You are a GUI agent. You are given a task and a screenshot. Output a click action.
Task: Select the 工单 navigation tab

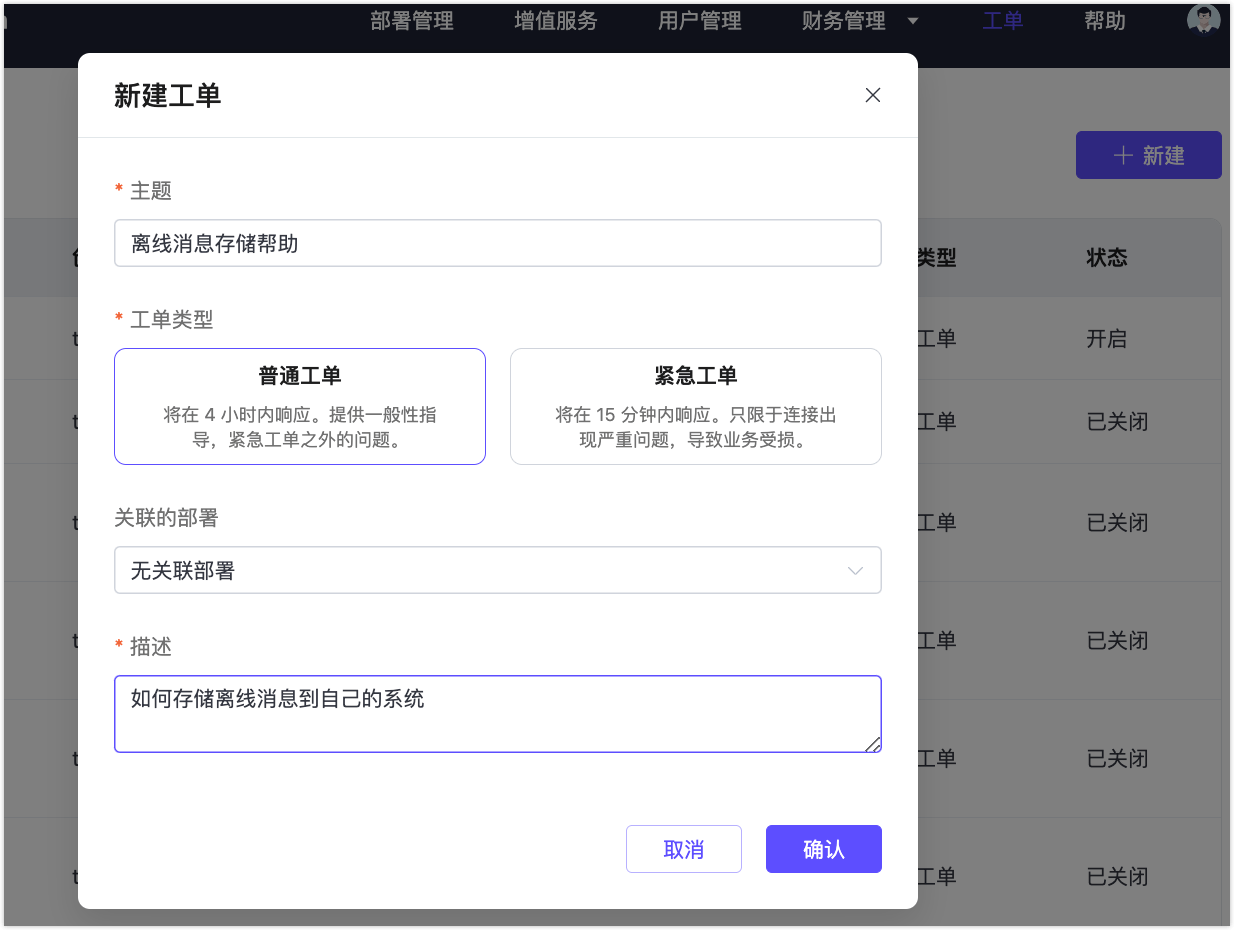(1002, 21)
